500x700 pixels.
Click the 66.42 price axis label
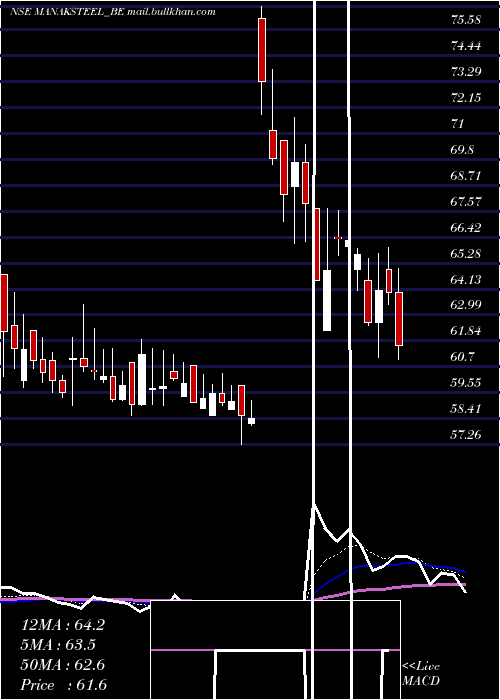[466, 227]
